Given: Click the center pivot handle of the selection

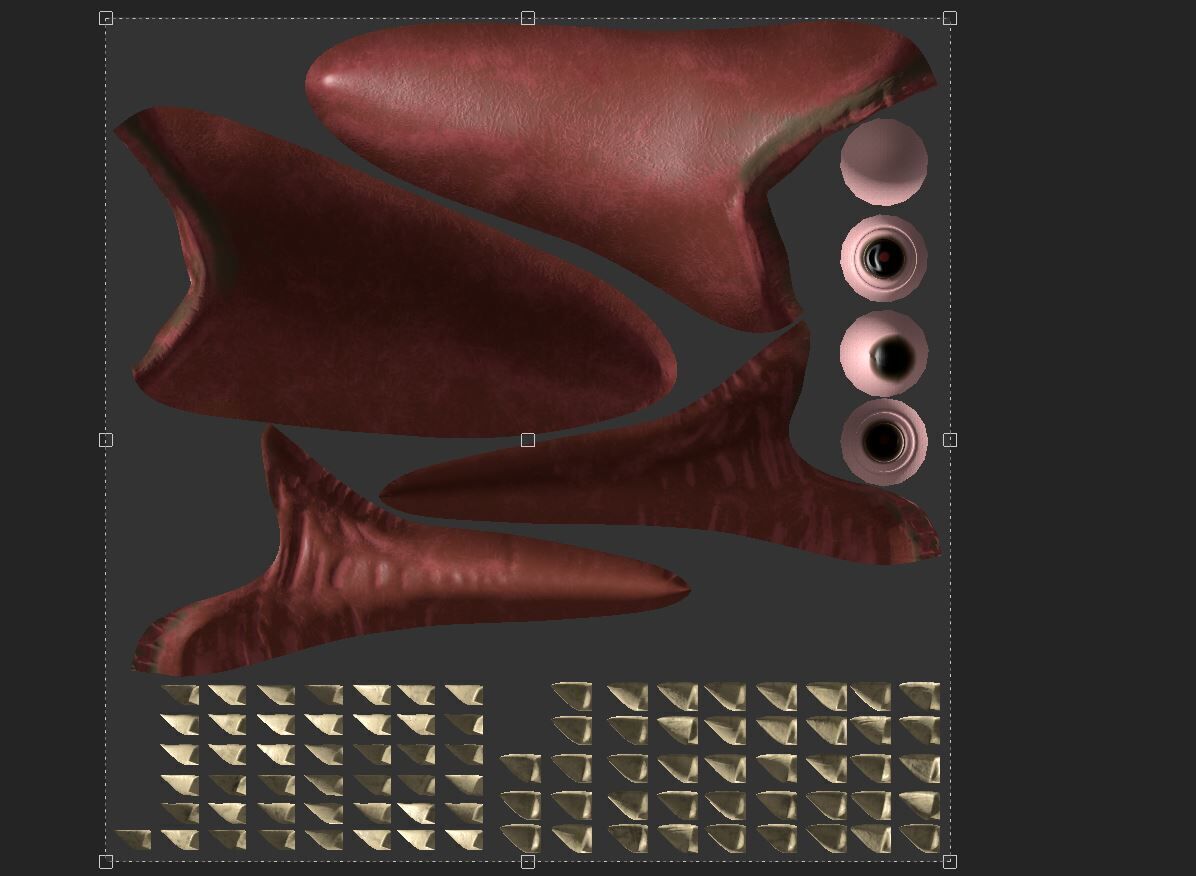Looking at the screenshot, I should (528, 440).
